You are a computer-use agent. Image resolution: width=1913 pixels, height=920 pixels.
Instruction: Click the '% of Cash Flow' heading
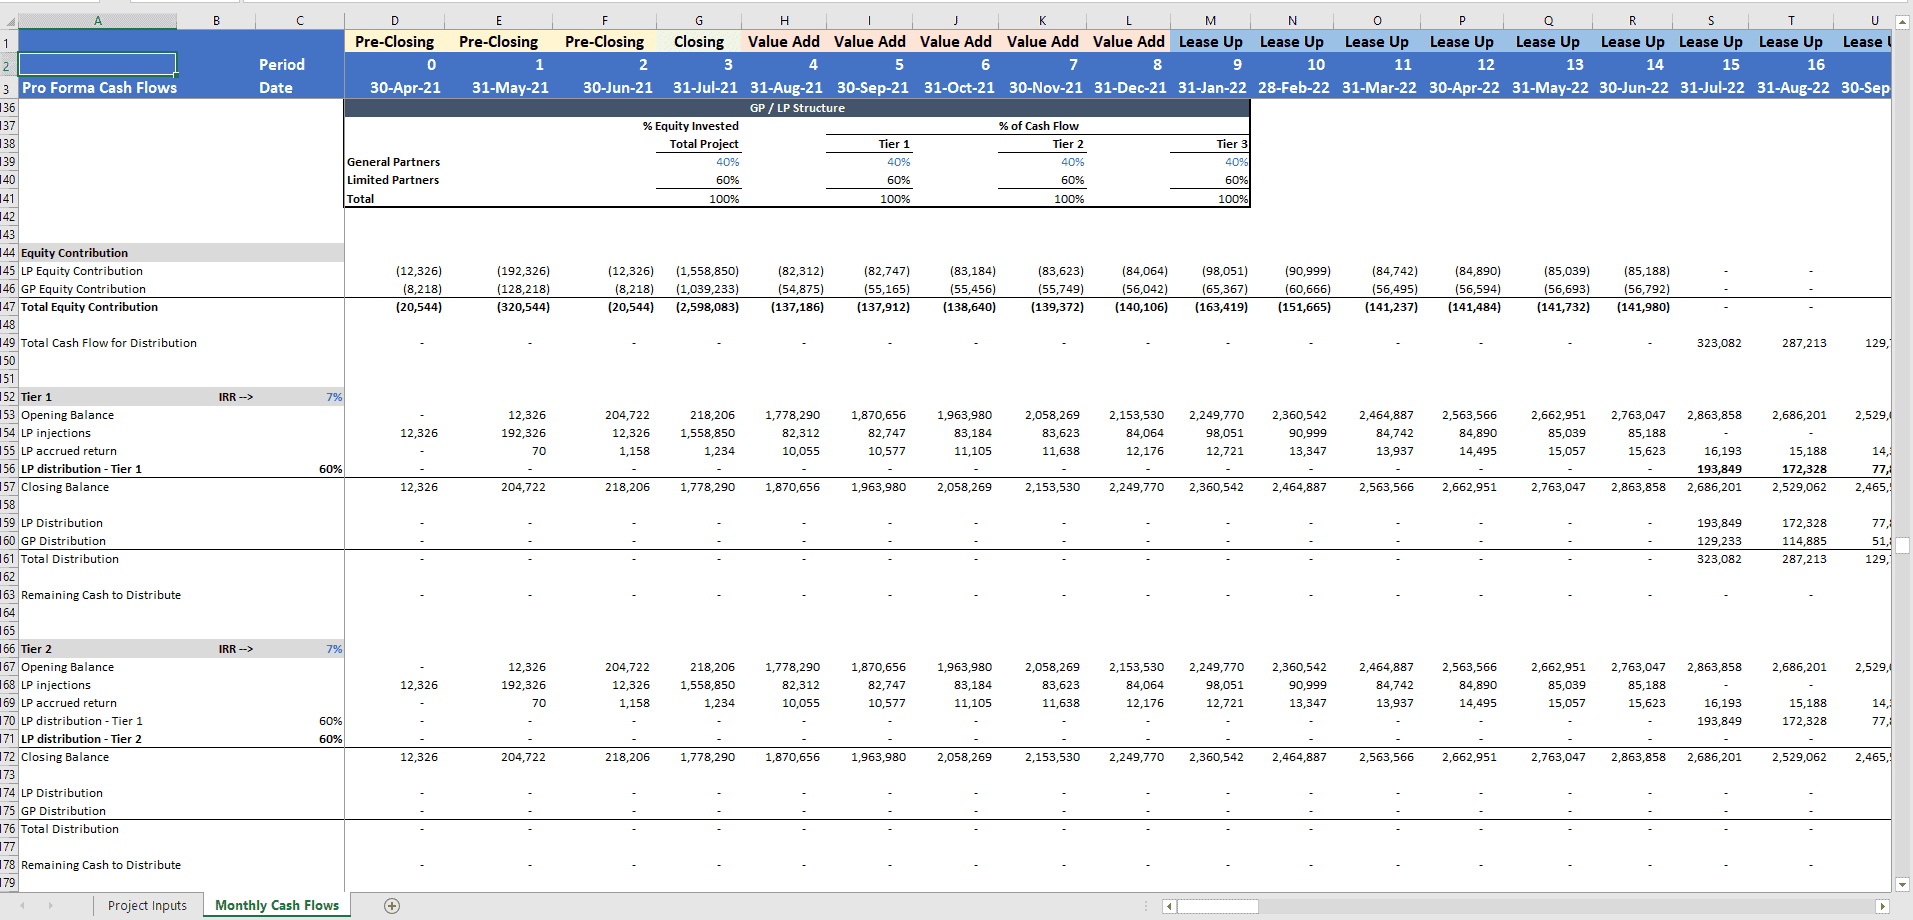pyautogui.click(x=1038, y=126)
